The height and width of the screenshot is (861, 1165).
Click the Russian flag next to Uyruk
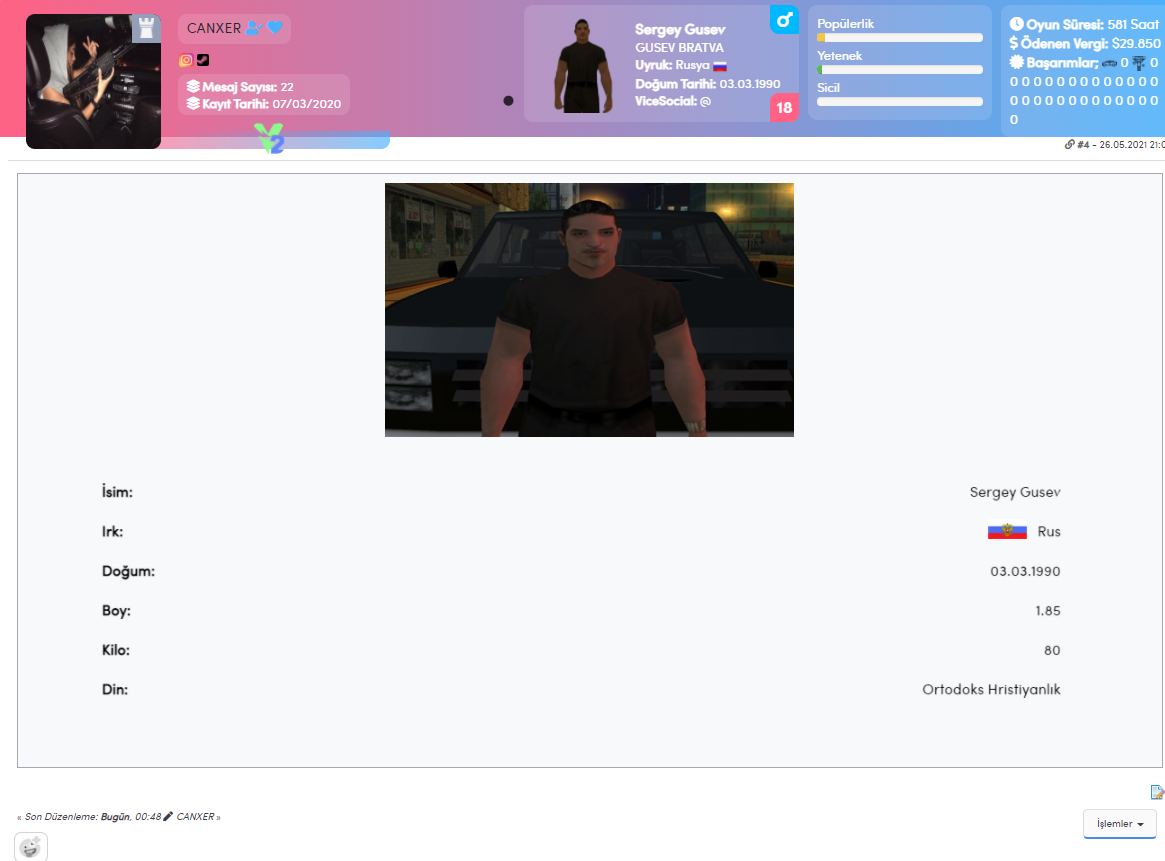pos(720,65)
